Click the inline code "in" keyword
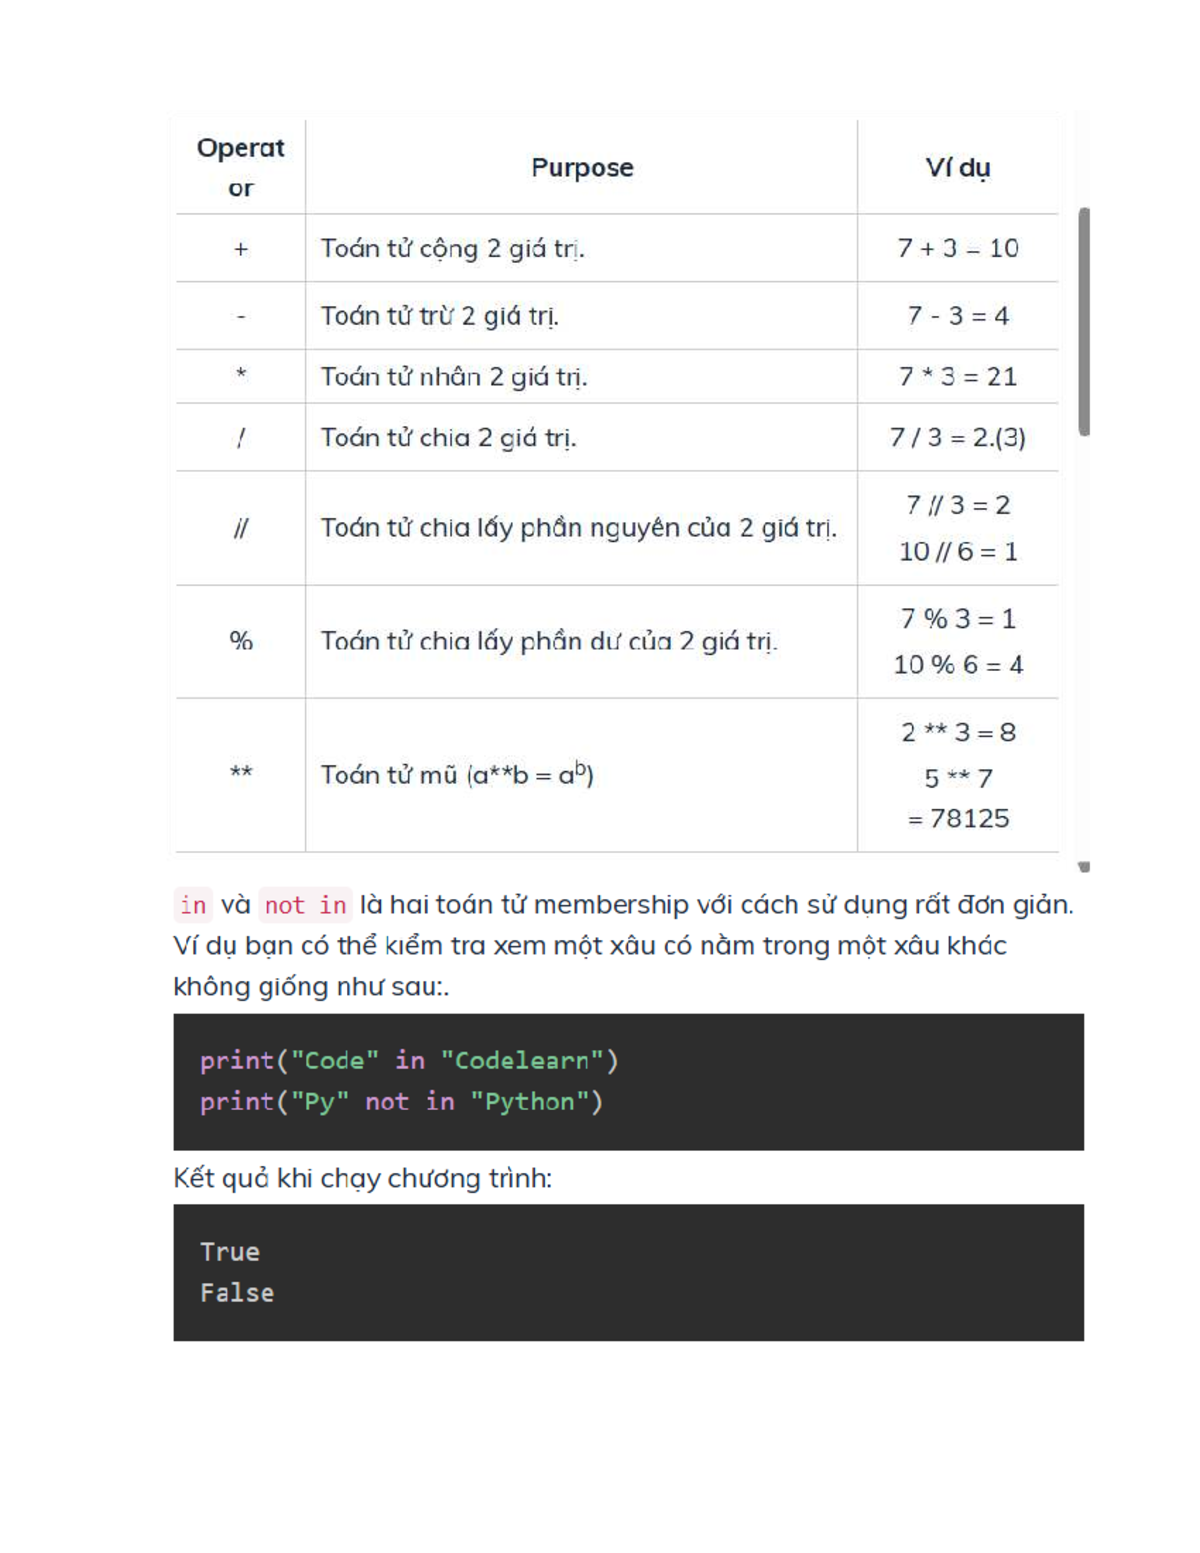 click(x=193, y=905)
